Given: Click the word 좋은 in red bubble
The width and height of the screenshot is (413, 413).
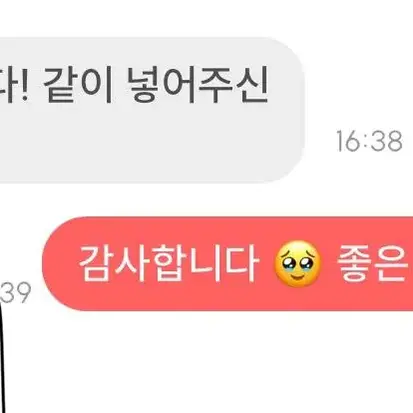Looking at the screenshot, I should coord(373,264).
